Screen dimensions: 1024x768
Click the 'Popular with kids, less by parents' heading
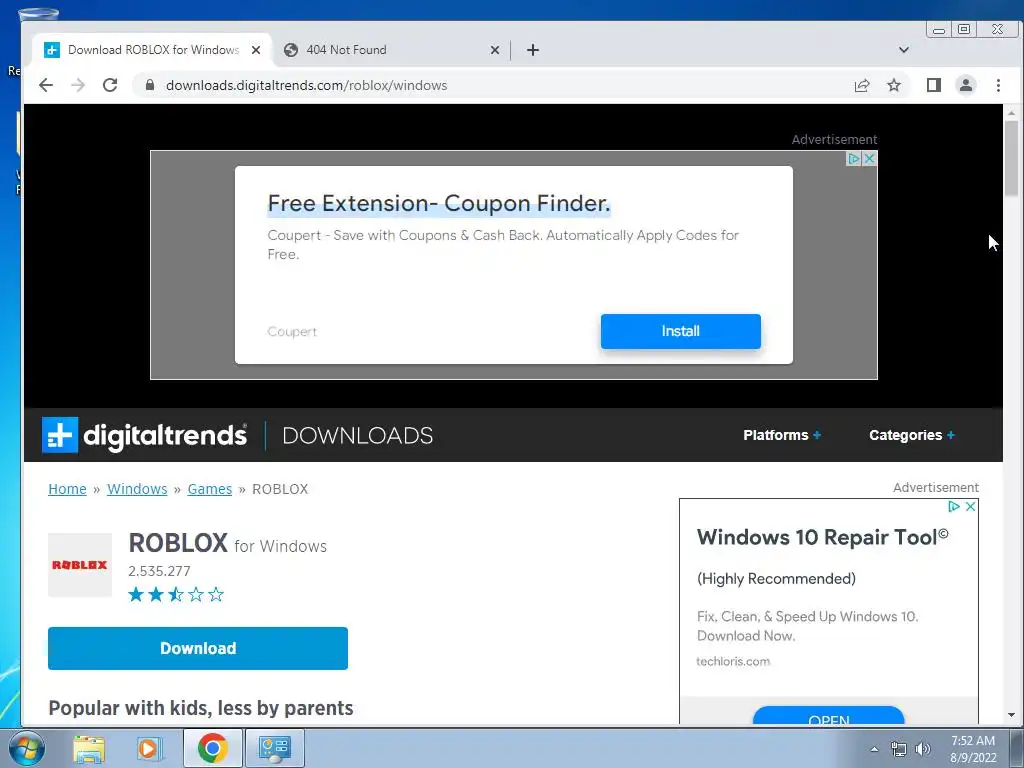[x=201, y=708]
